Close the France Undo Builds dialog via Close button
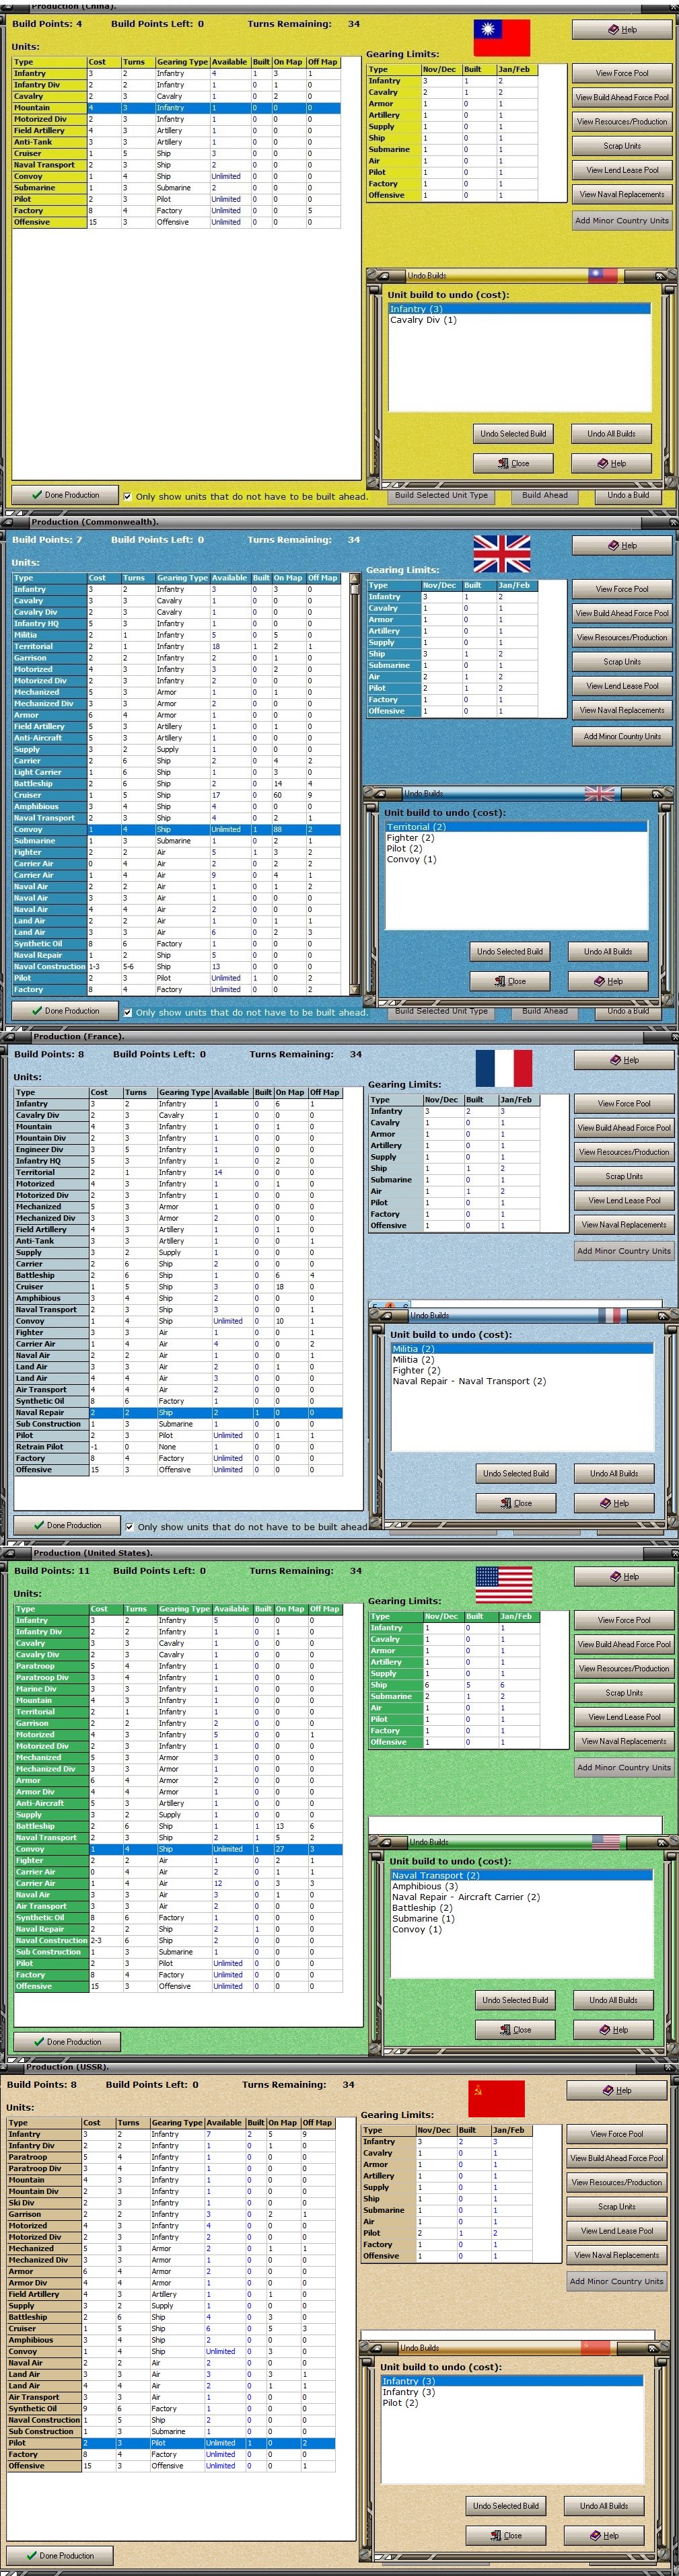 point(516,1503)
